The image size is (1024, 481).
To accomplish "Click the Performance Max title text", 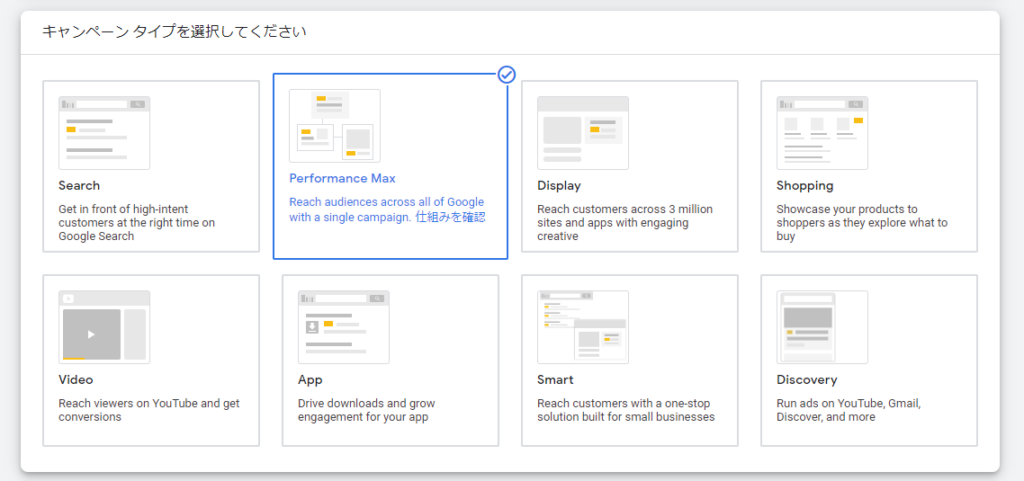I will click(342, 178).
